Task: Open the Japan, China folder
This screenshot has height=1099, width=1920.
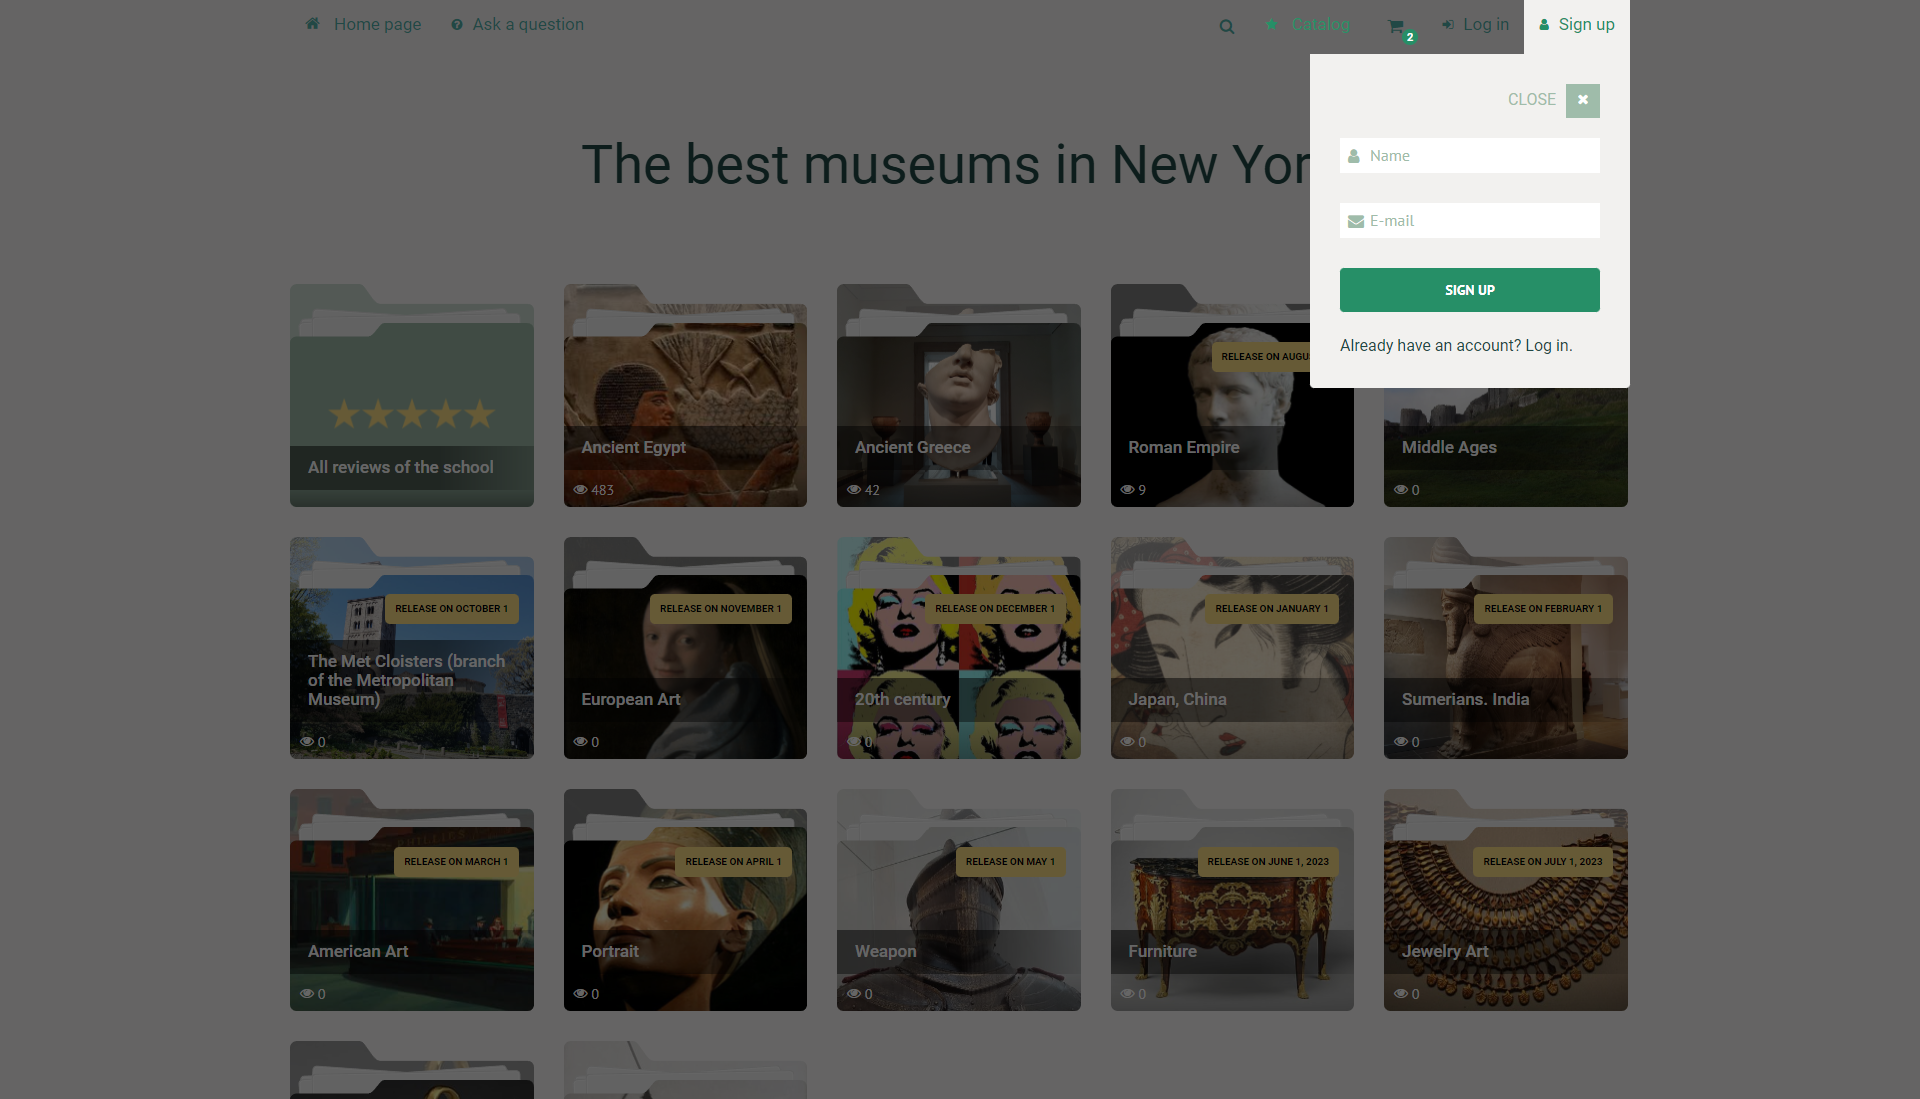Action: coord(1232,648)
